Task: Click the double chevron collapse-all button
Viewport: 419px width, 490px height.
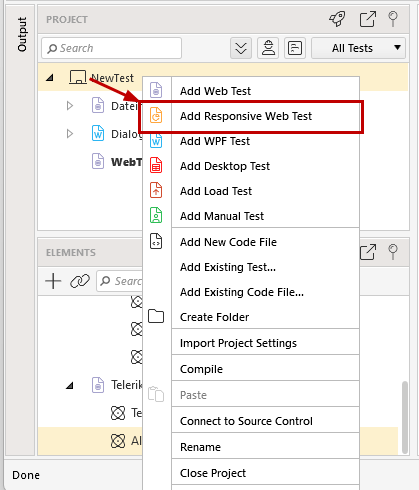Action: coord(241,48)
